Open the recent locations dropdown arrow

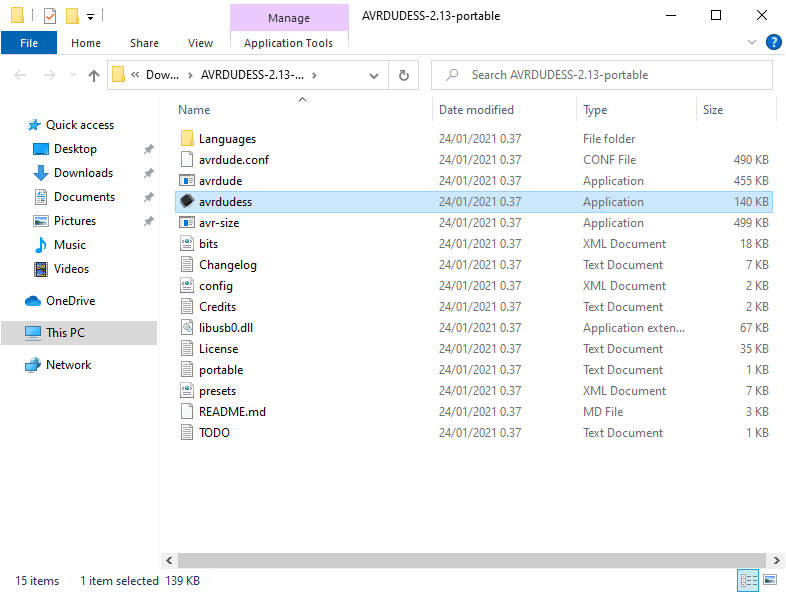(73, 75)
